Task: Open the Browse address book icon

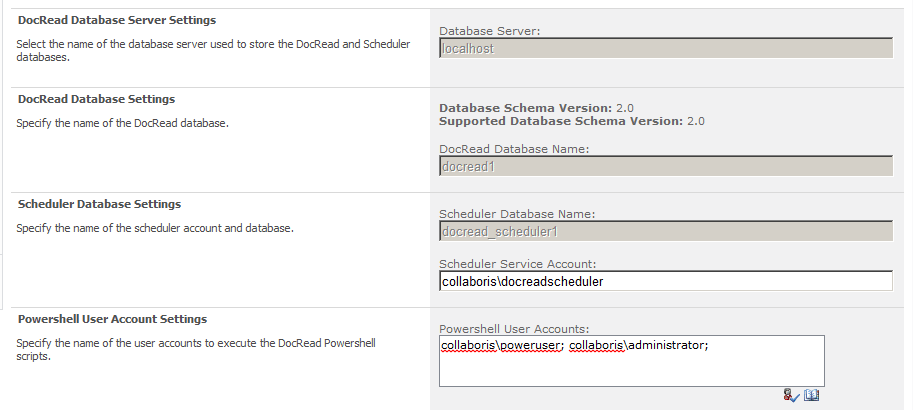Action: click(x=812, y=396)
